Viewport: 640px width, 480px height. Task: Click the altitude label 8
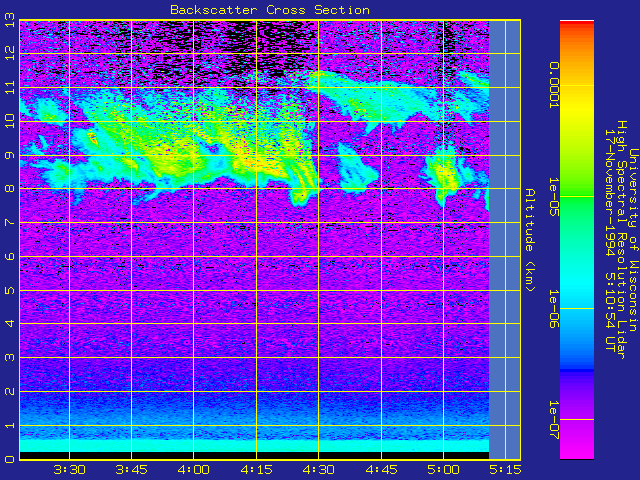10,189
